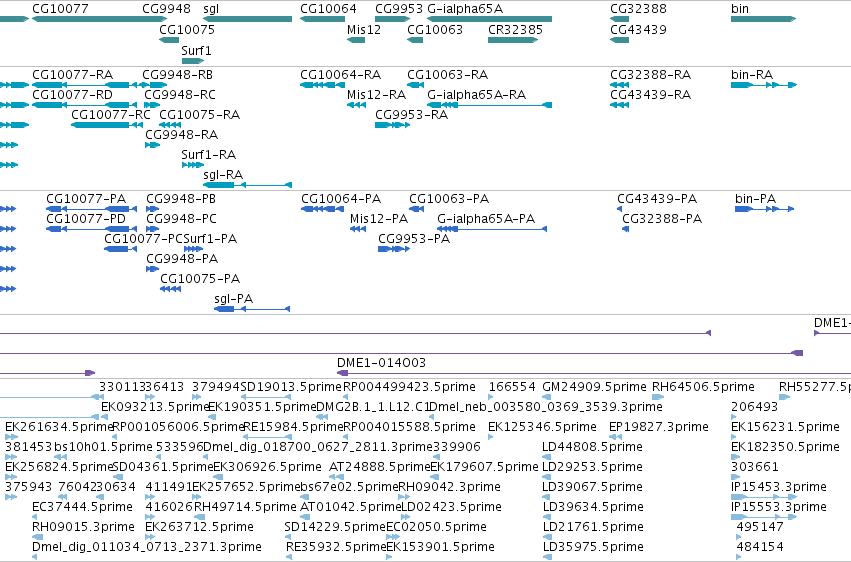Select the CG9948-RC transcript label

pos(180,94)
